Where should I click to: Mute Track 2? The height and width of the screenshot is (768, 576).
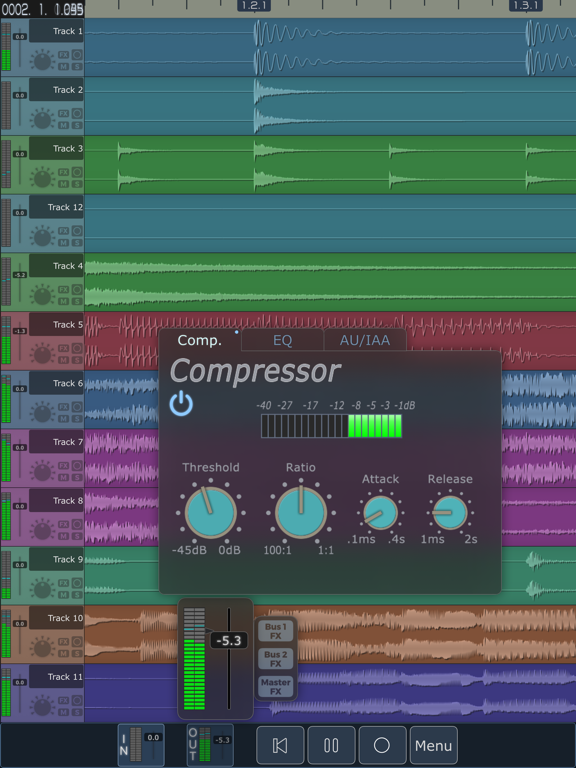(64, 125)
